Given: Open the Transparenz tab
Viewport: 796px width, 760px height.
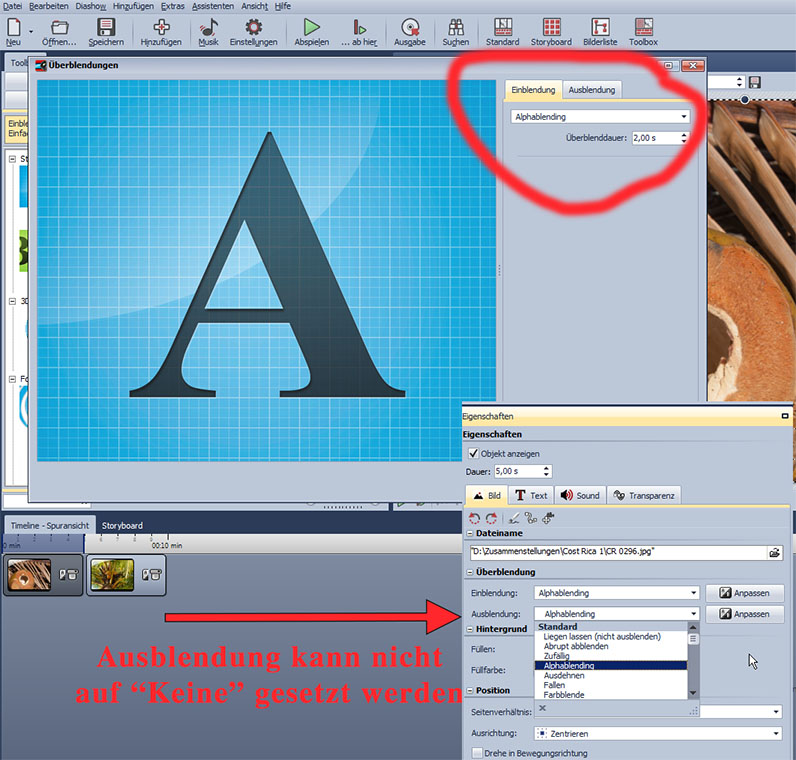Looking at the screenshot, I should coord(646,495).
